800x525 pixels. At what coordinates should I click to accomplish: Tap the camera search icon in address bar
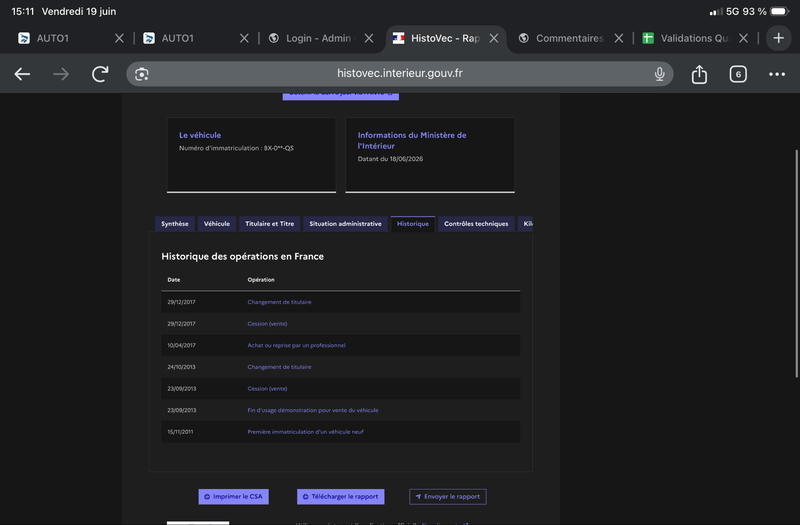[142, 74]
